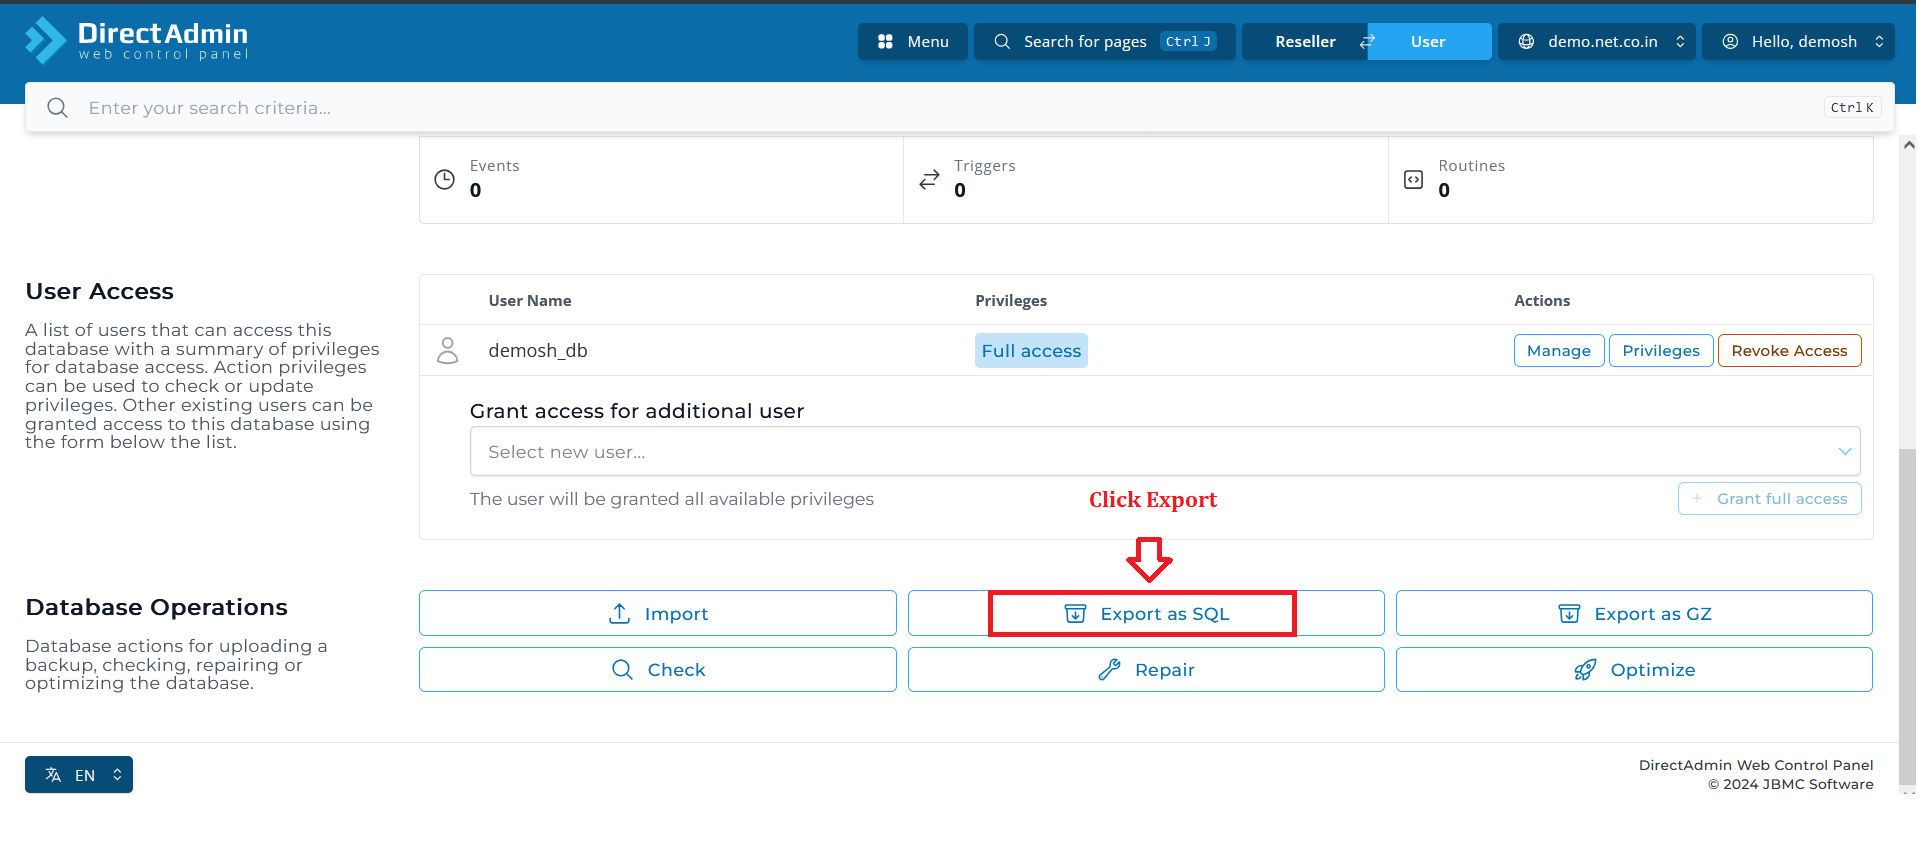
Task: Click the magnifier icon in the search bar
Action: [x=58, y=107]
